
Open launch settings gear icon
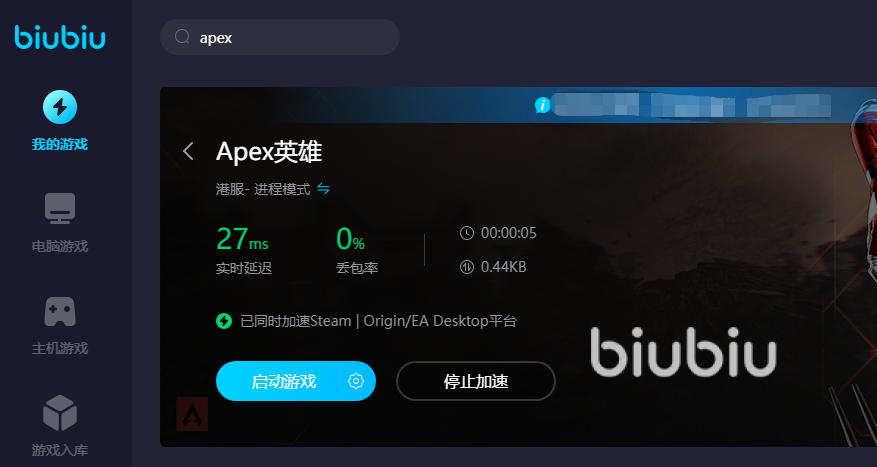[x=356, y=381]
